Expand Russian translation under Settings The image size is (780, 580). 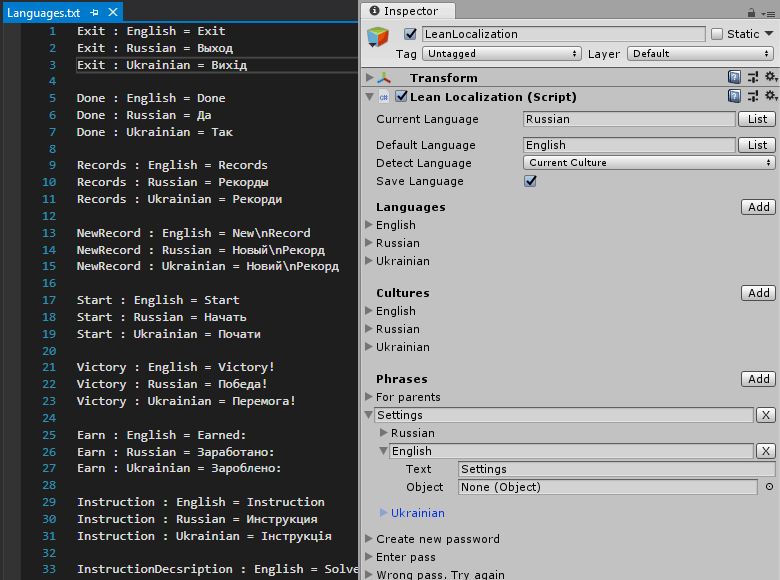(384, 433)
